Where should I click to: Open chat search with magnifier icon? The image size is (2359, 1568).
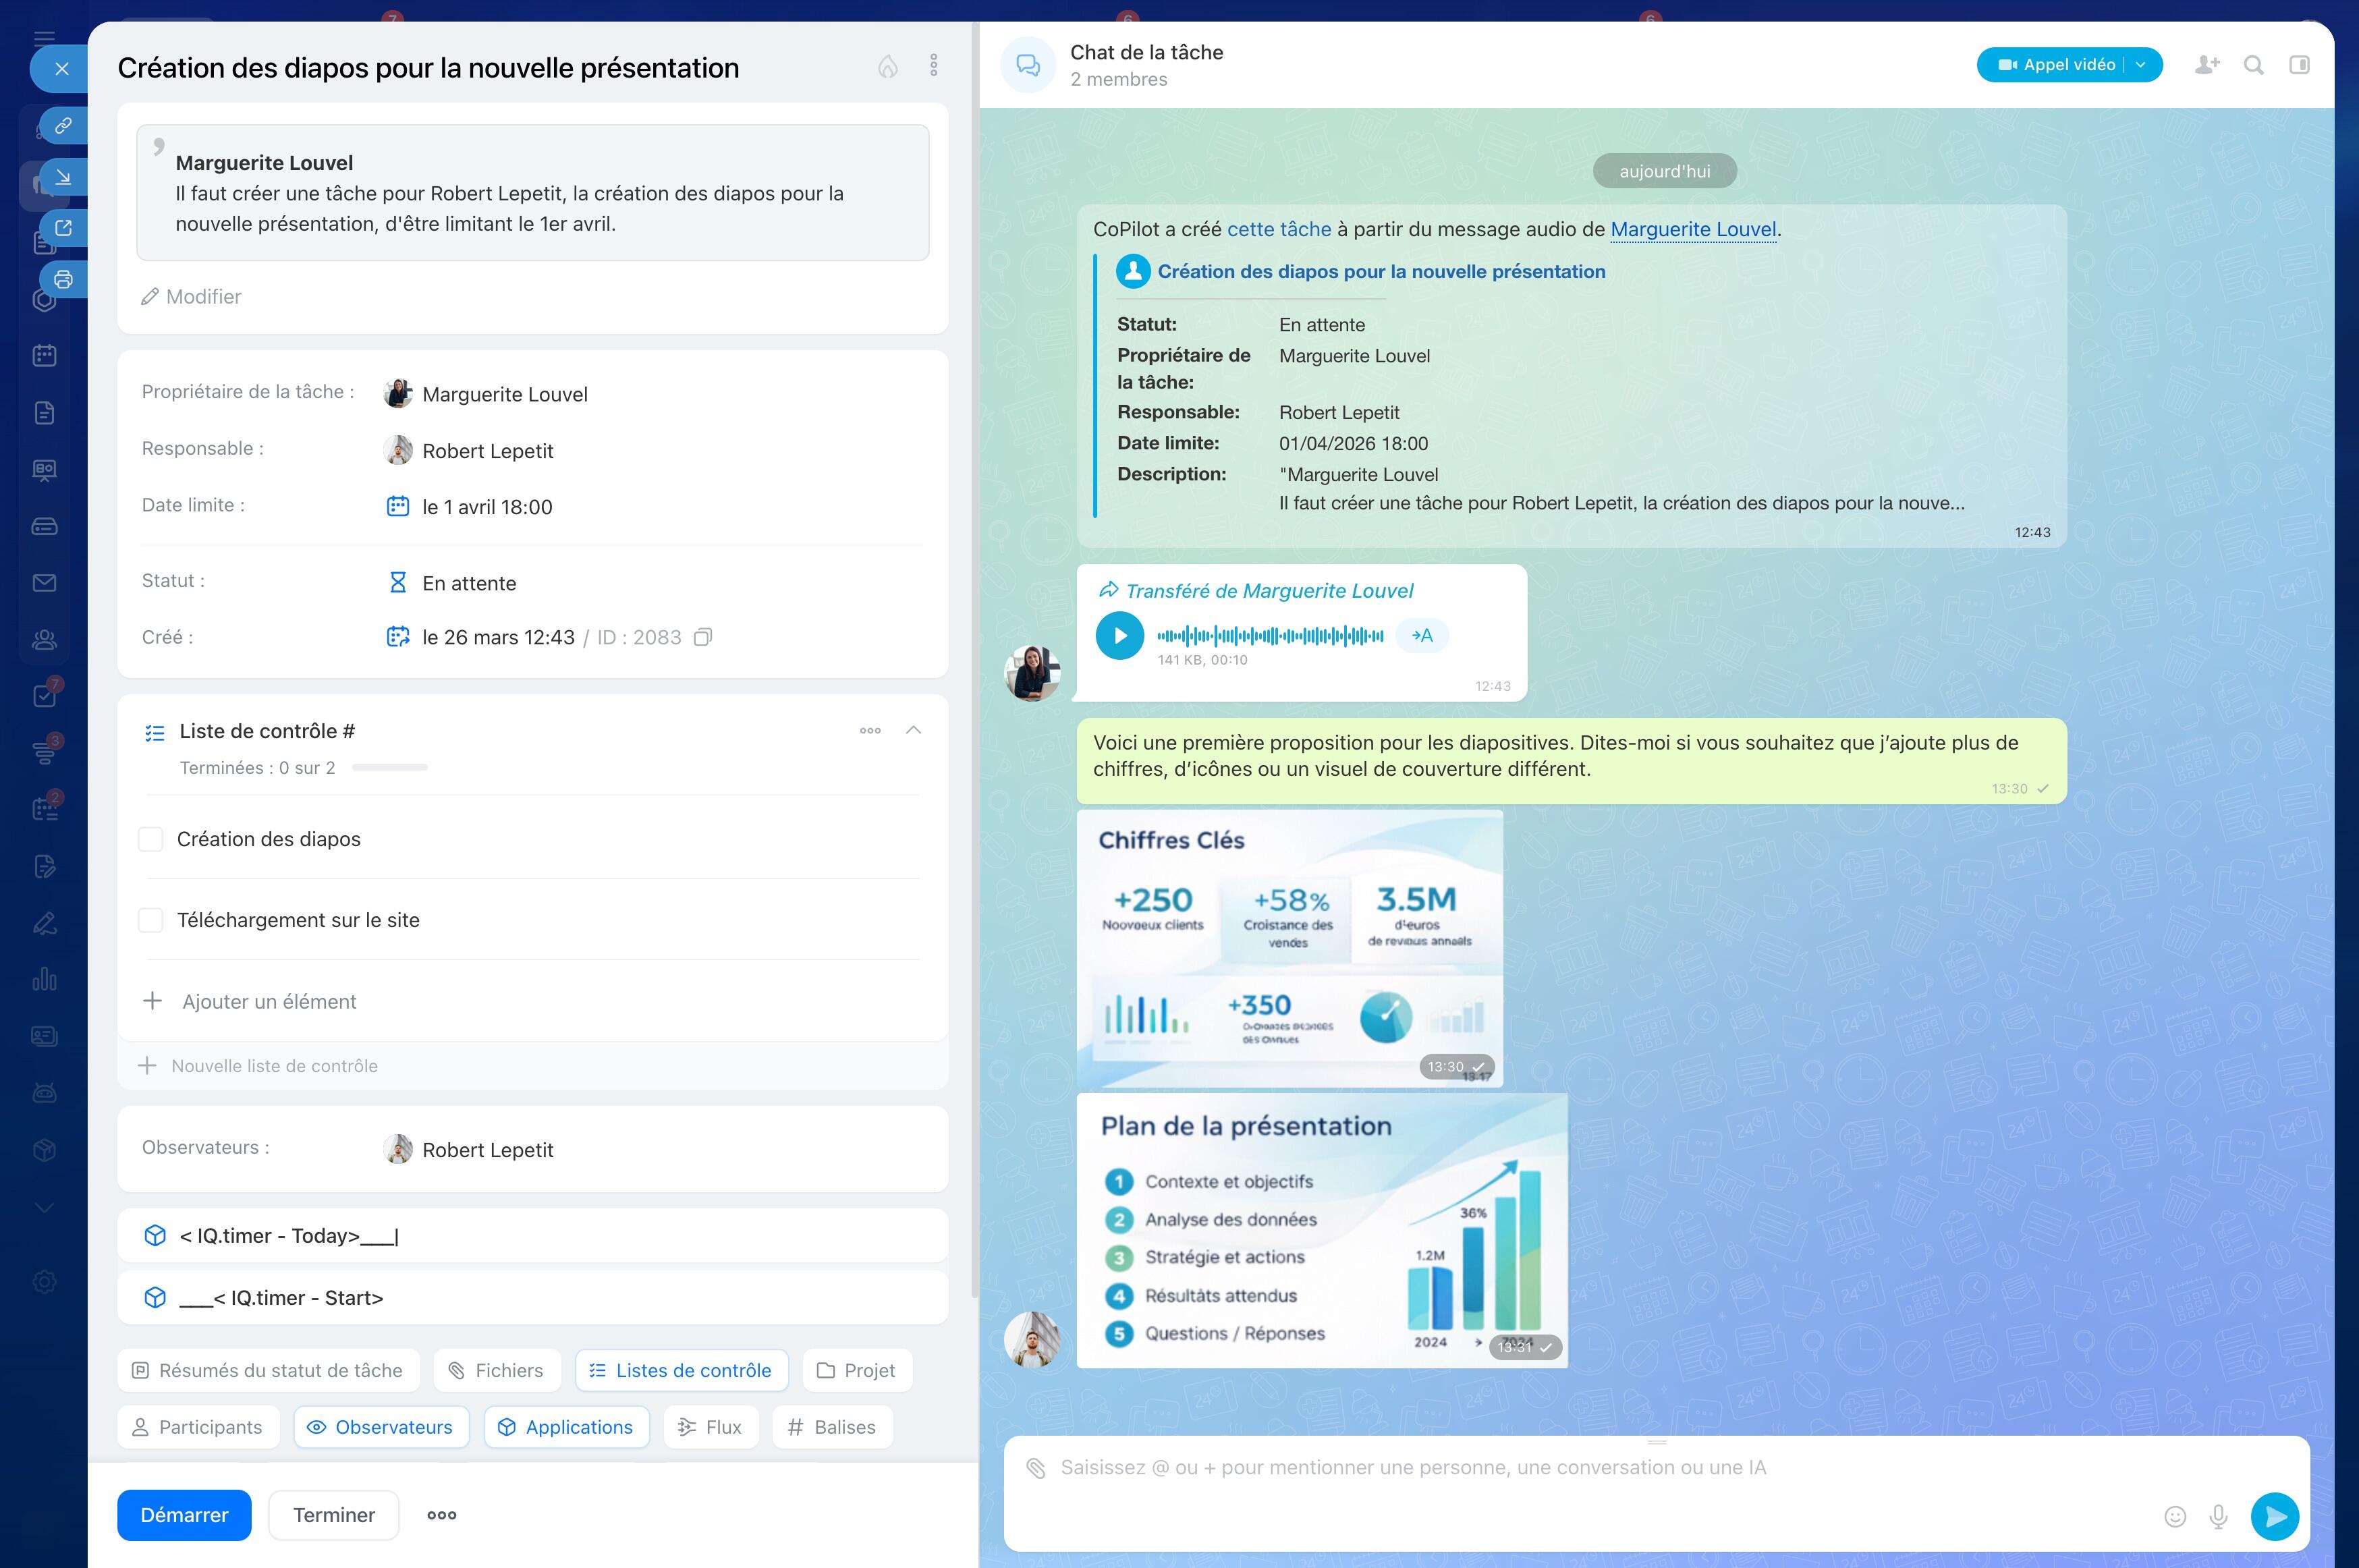[2253, 65]
